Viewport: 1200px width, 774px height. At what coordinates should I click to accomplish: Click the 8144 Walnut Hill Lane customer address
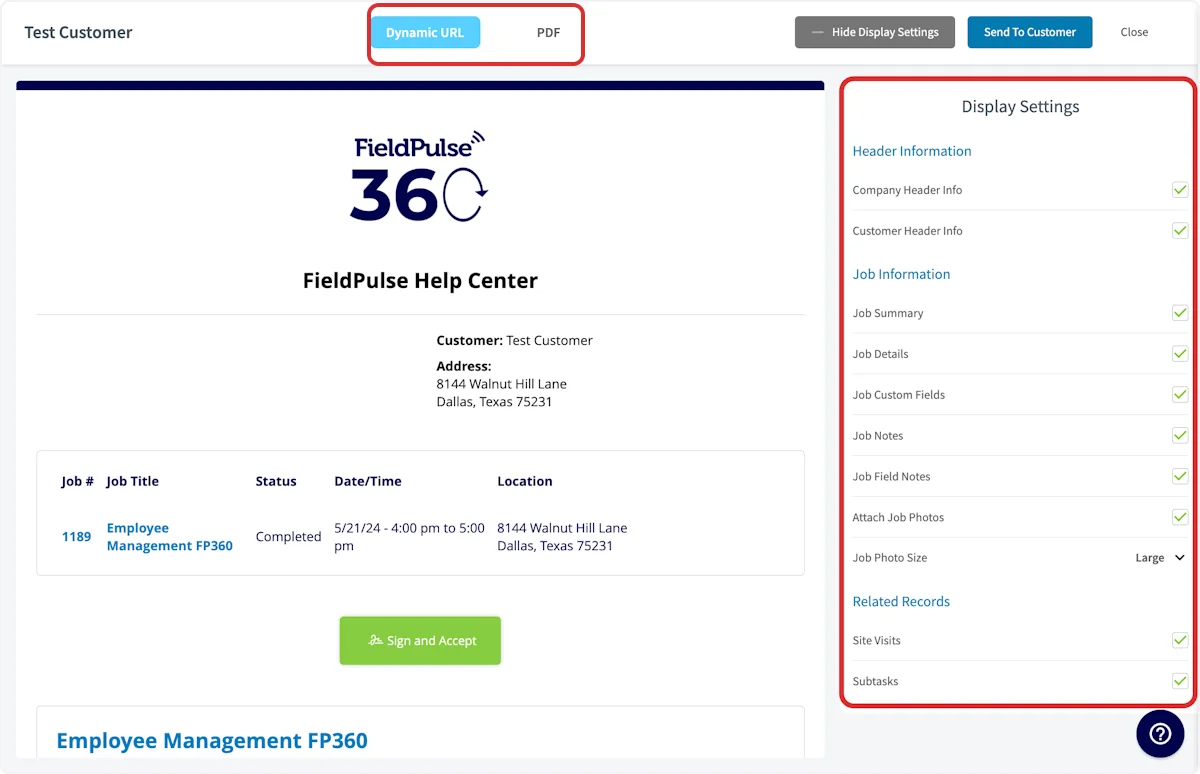point(501,393)
